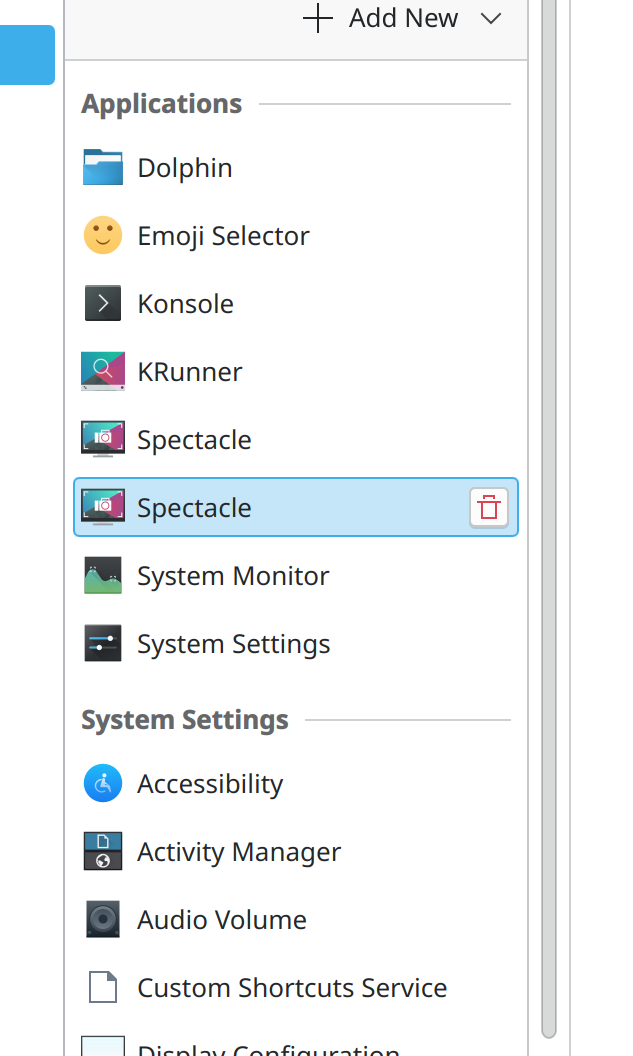Select the KRunner entry text
The width and height of the screenshot is (633, 1056).
tap(190, 372)
